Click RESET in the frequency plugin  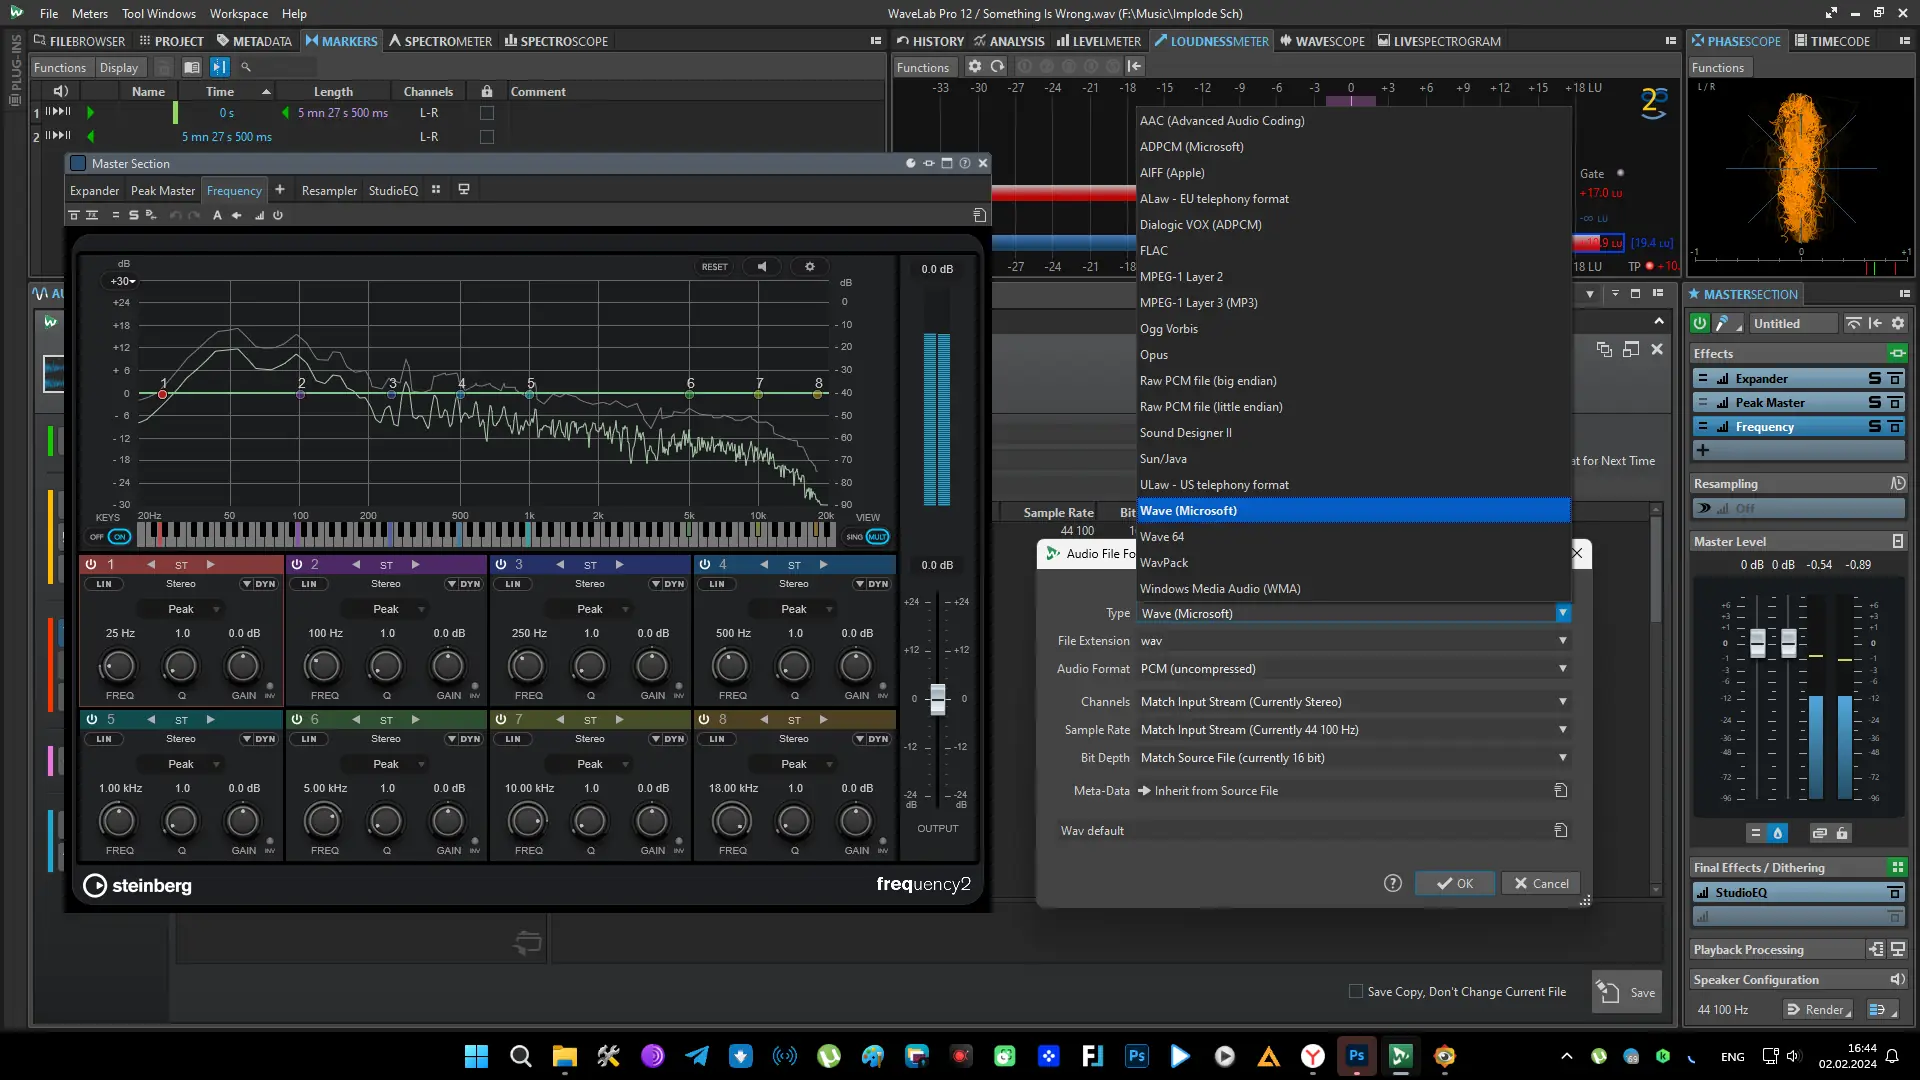click(714, 267)
